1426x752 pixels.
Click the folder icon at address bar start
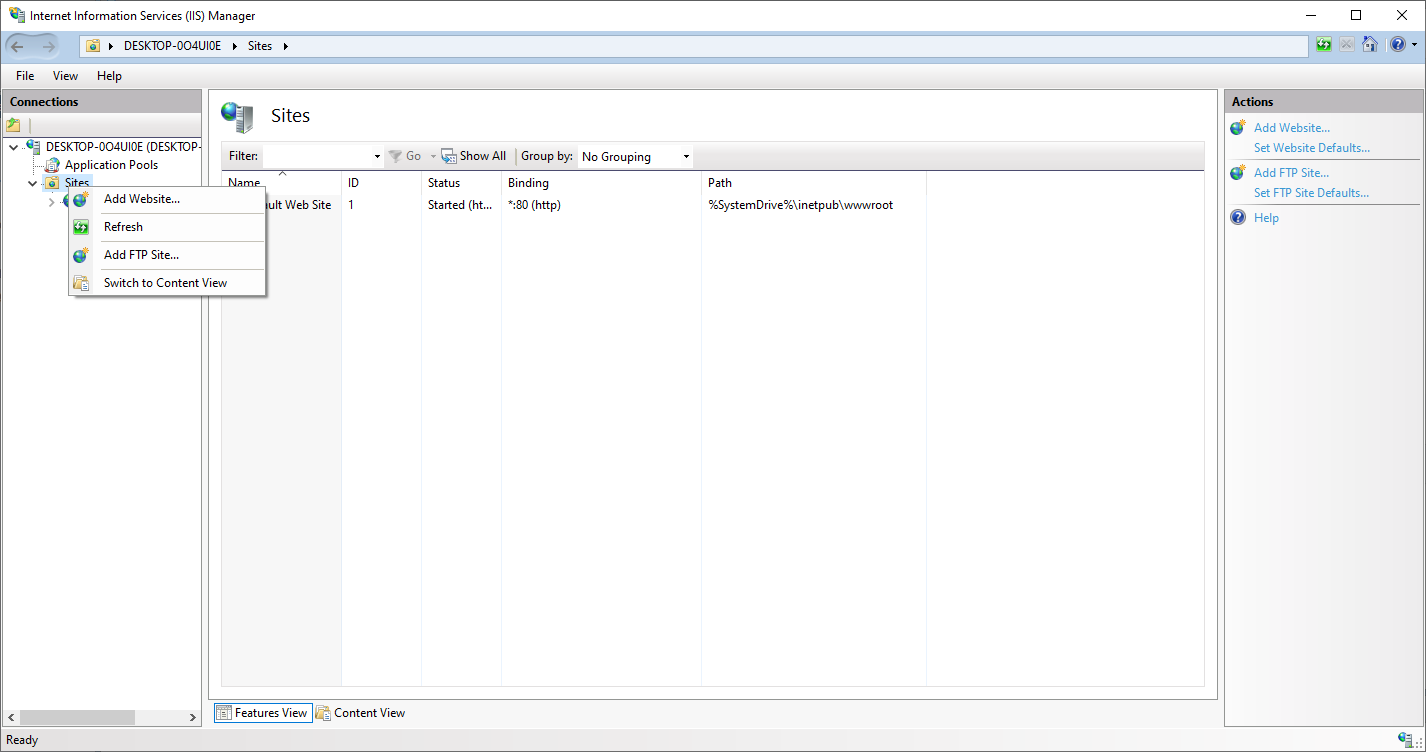(x=93, y=46)
